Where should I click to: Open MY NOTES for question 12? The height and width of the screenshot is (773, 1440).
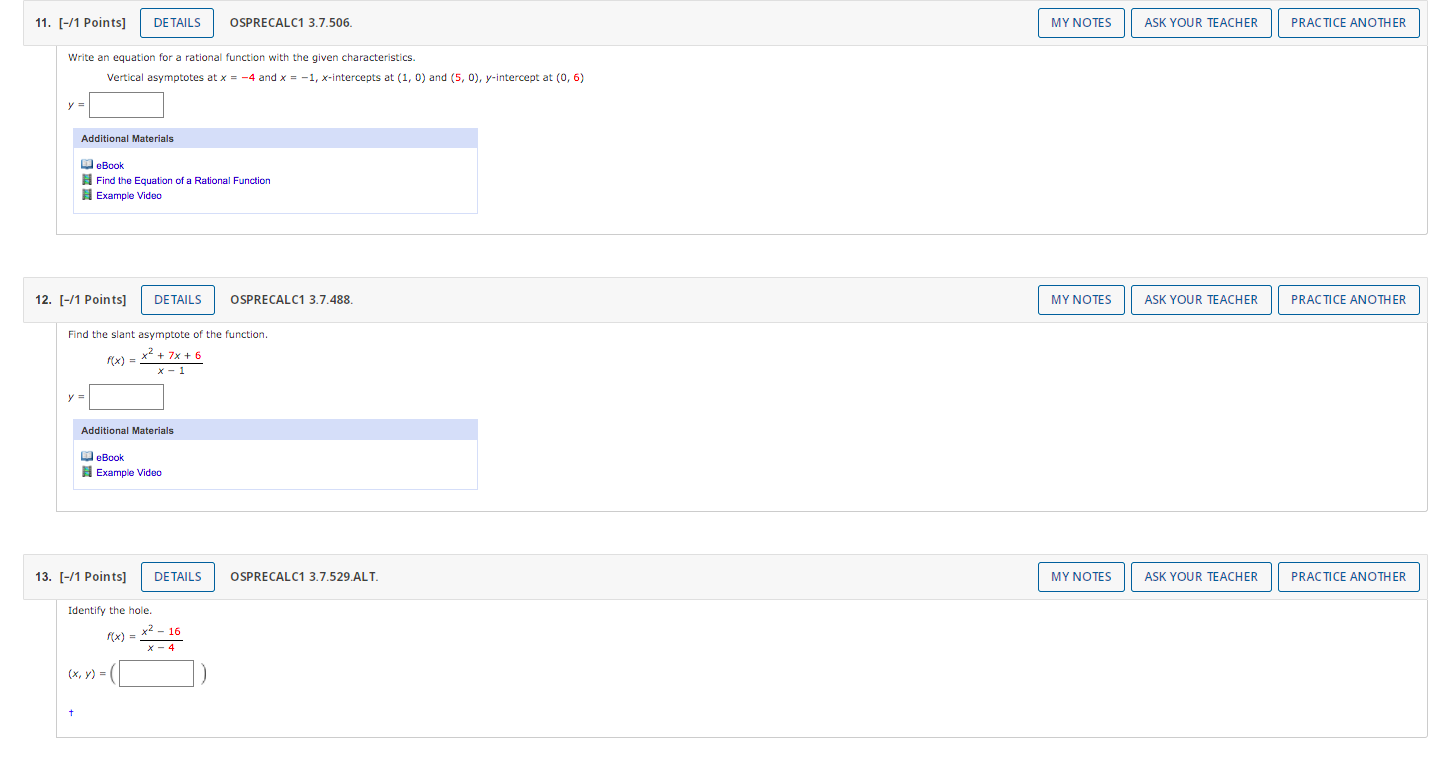tap(1081, 299)
